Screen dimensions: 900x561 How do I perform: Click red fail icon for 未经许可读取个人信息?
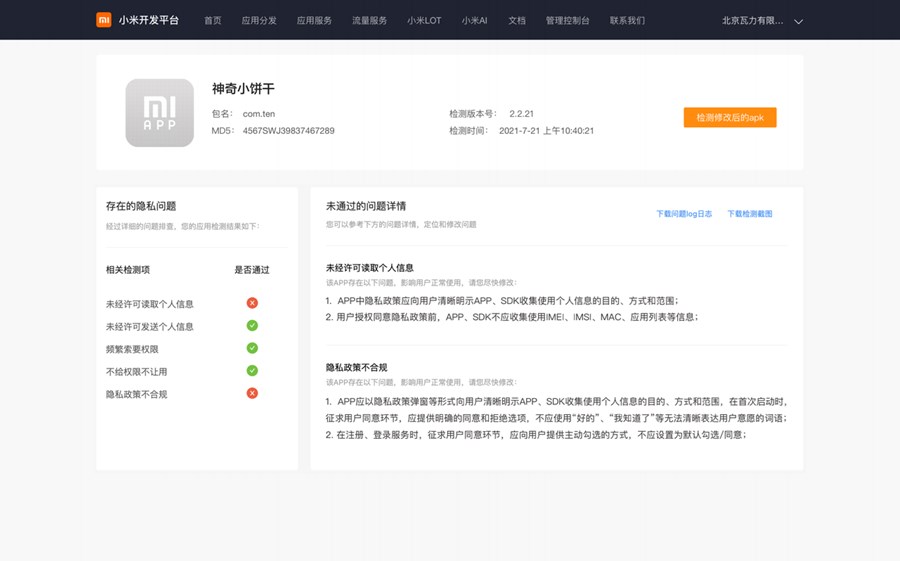coord(252,303)
